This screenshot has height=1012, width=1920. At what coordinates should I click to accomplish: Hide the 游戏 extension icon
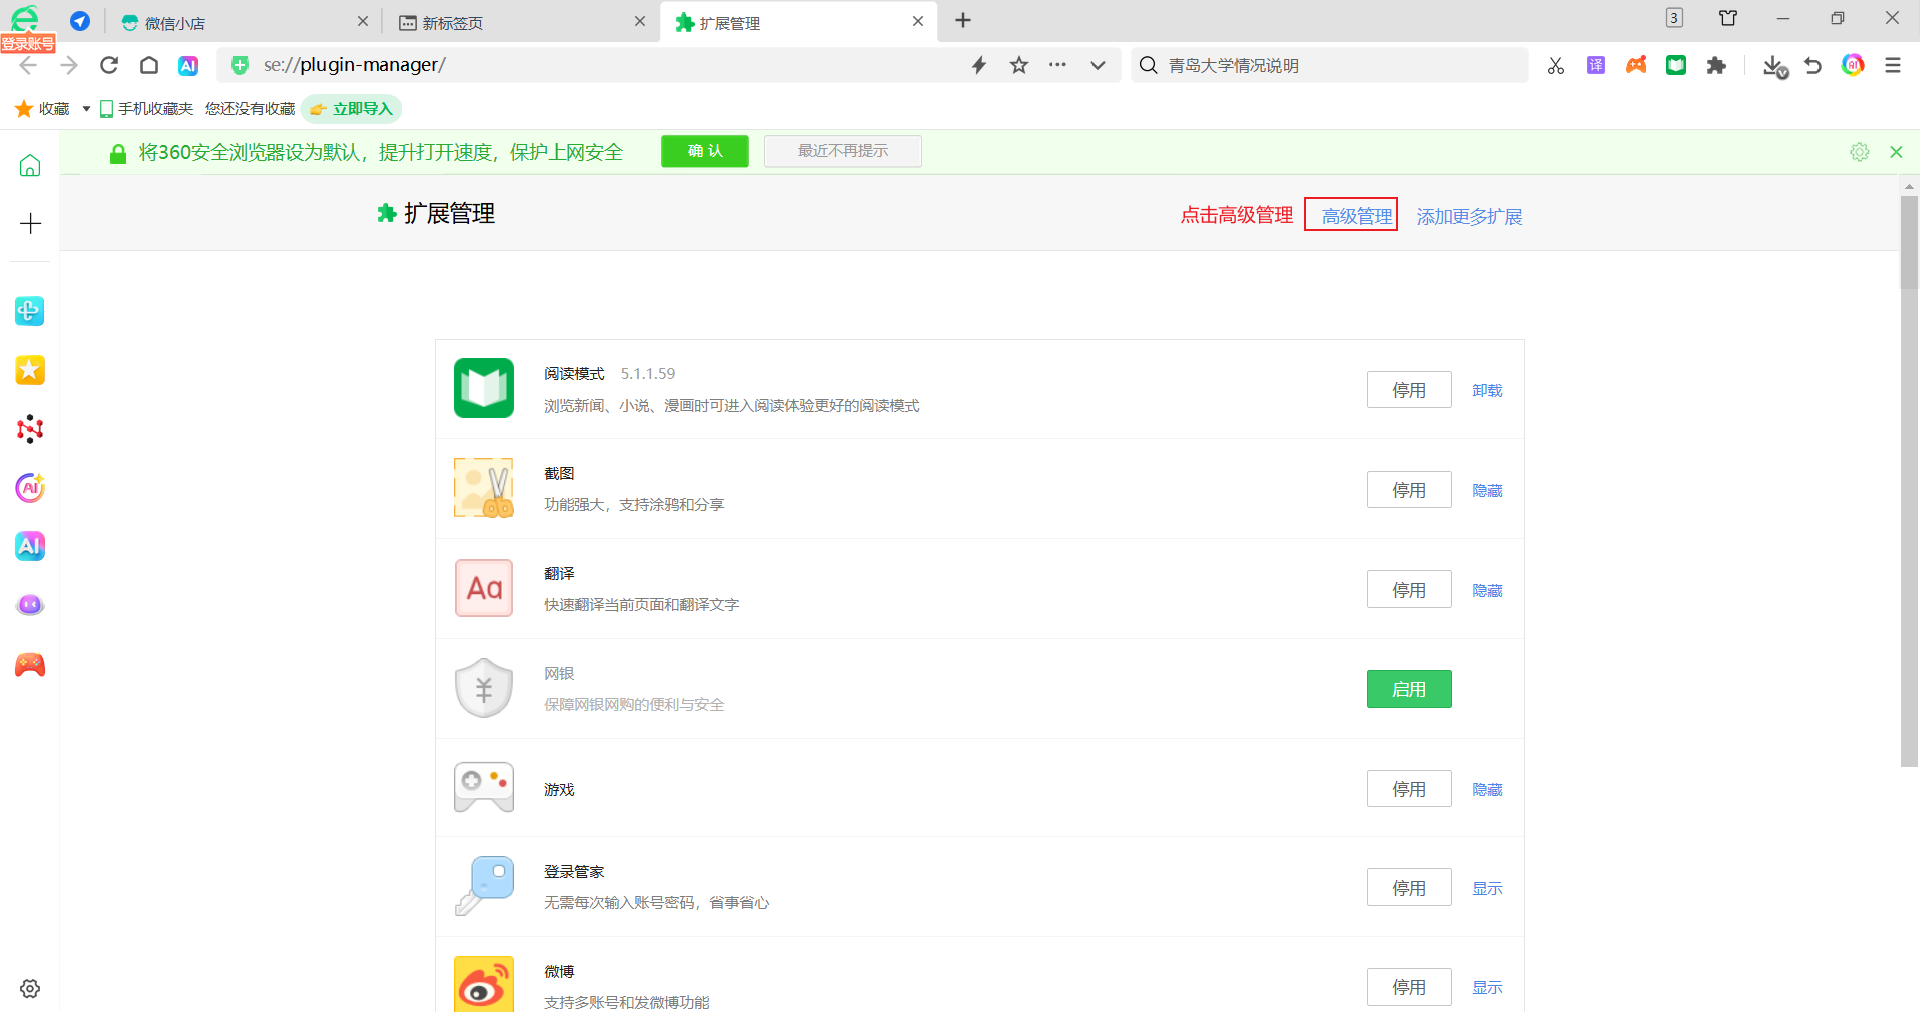pos(1487,789)
